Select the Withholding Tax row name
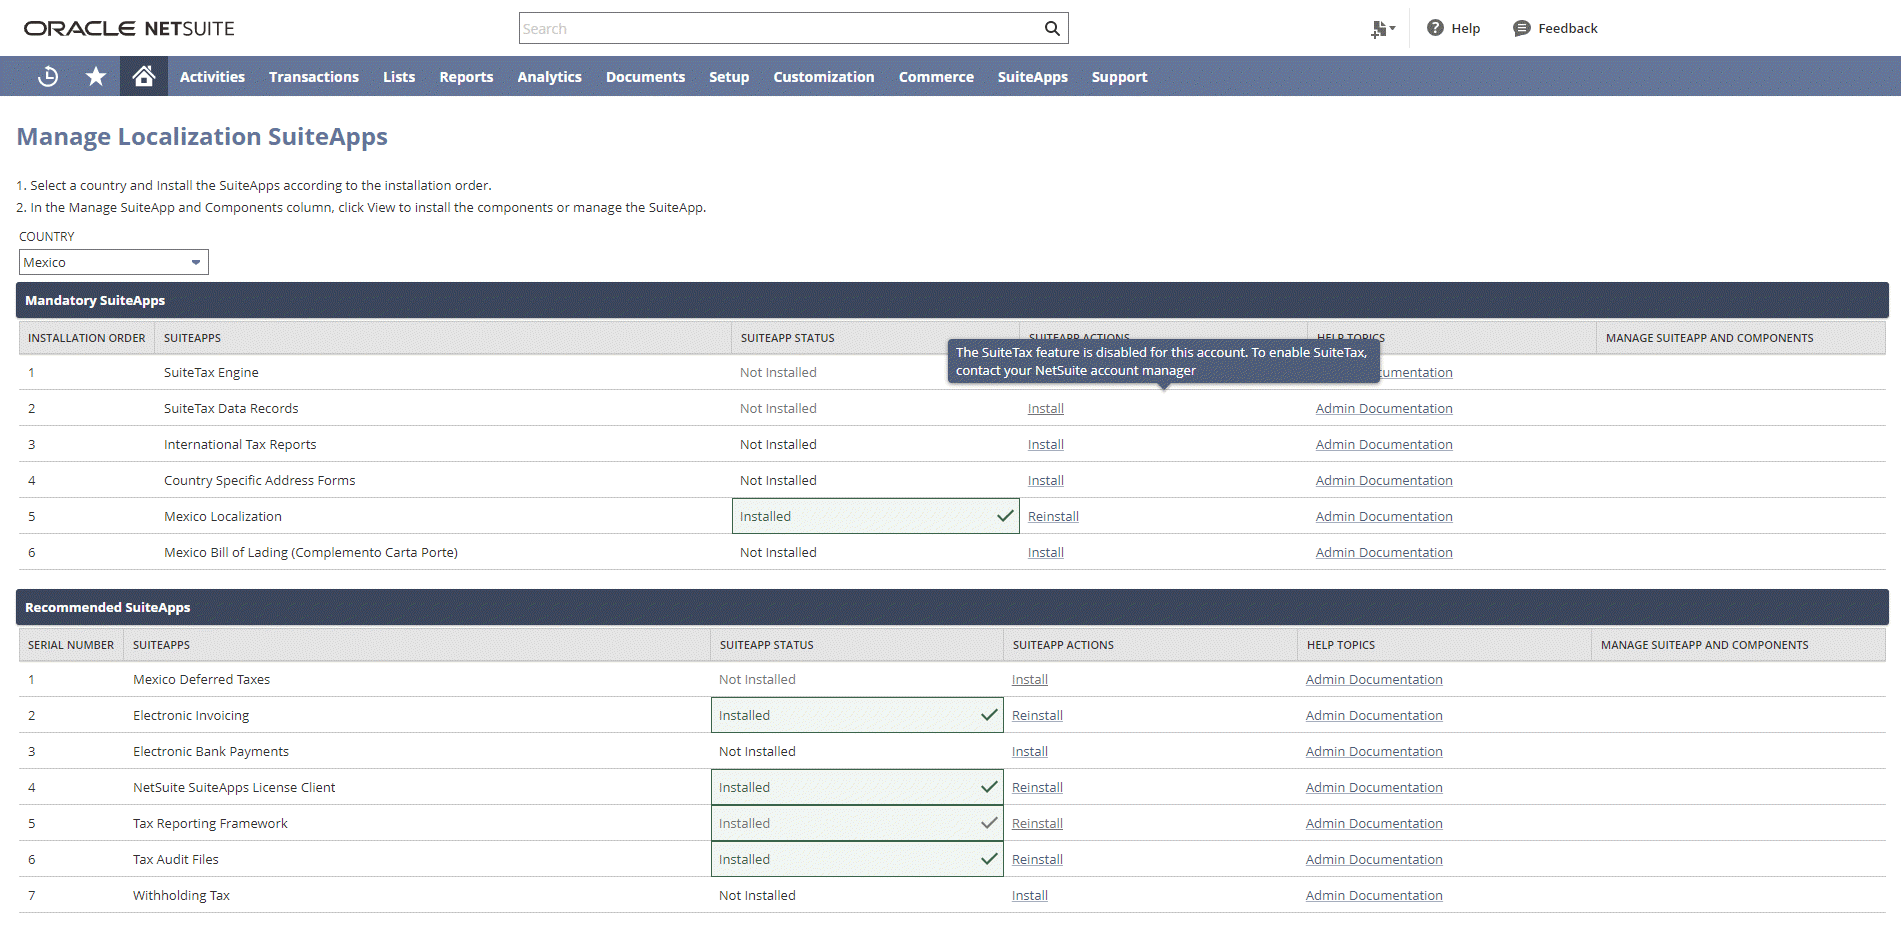The width and height of the screenshot is (1901, 929). pos(181,895)
